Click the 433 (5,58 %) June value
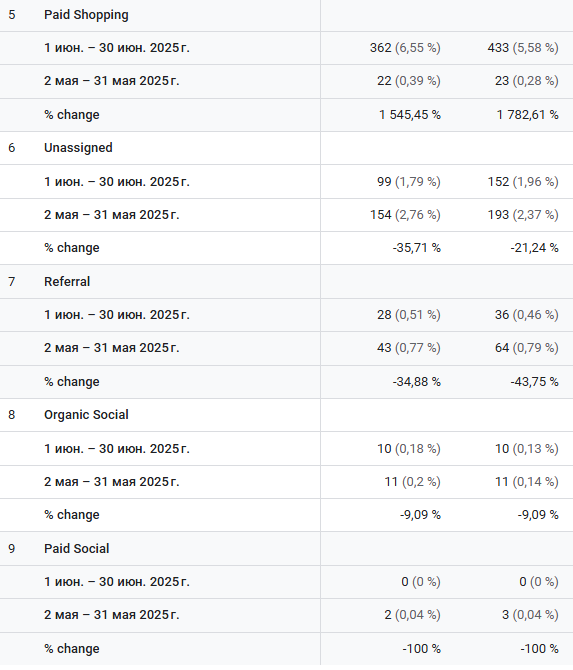573x670 pixels. click(523, 48)
